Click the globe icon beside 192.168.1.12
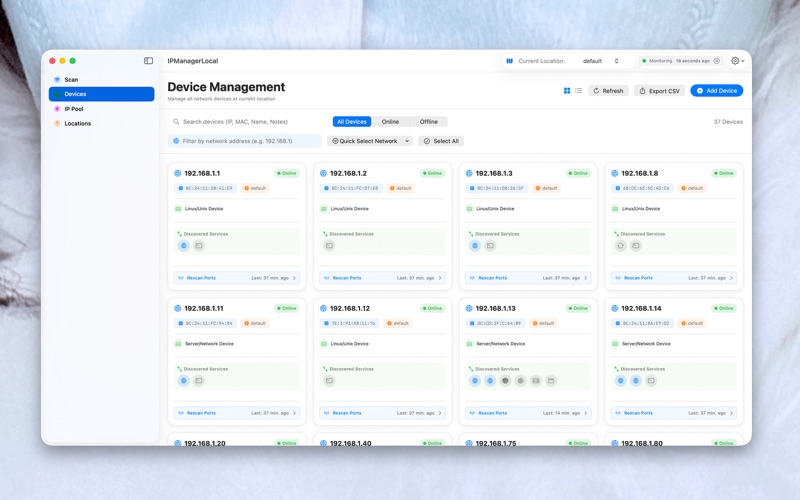800x500 pixels. (323, 309)
